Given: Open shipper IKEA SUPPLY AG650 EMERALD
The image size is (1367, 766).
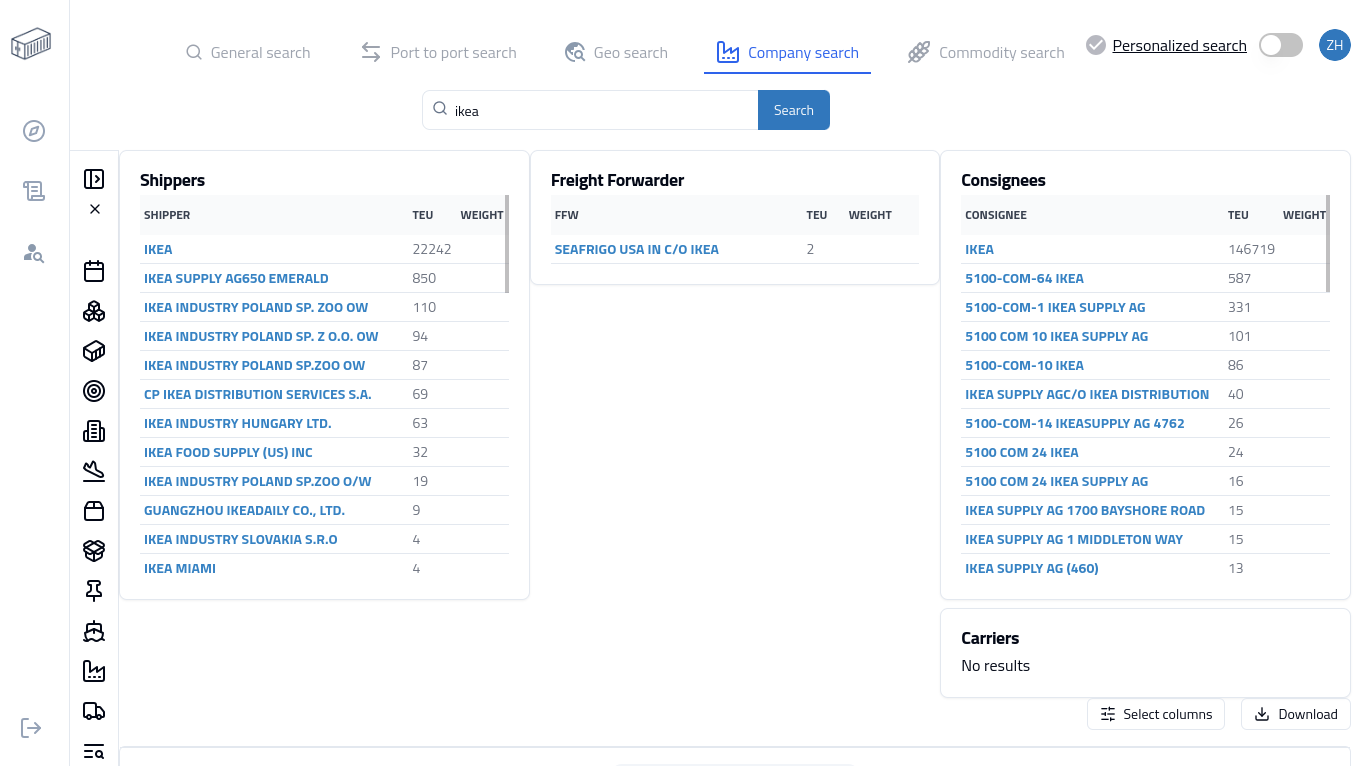Looking at the screenshot, I should [236, 278].
